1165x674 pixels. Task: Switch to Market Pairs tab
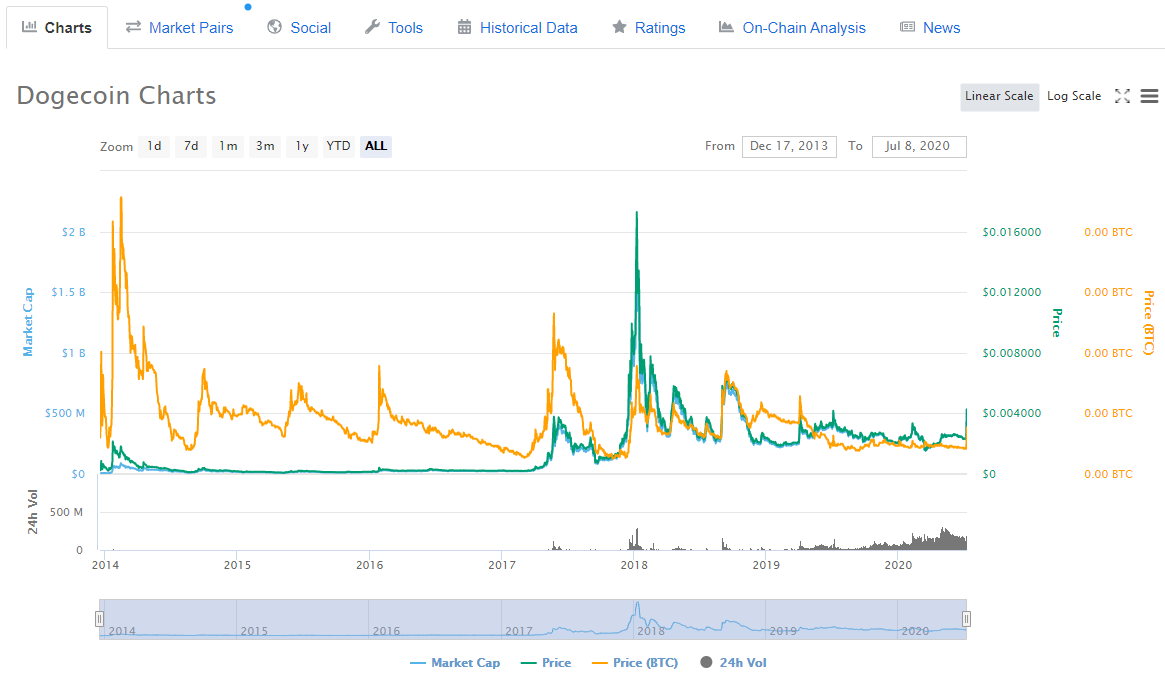179,27
